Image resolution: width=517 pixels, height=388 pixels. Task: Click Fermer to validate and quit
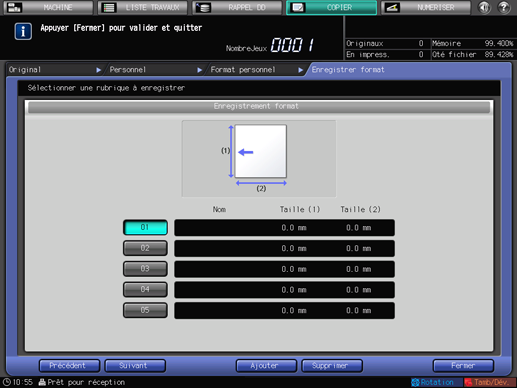click(463, 366)
